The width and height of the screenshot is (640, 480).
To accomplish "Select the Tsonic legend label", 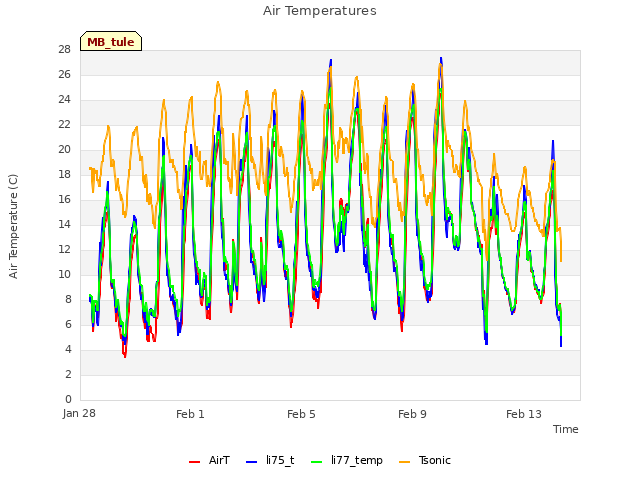I will coord(435,460).
